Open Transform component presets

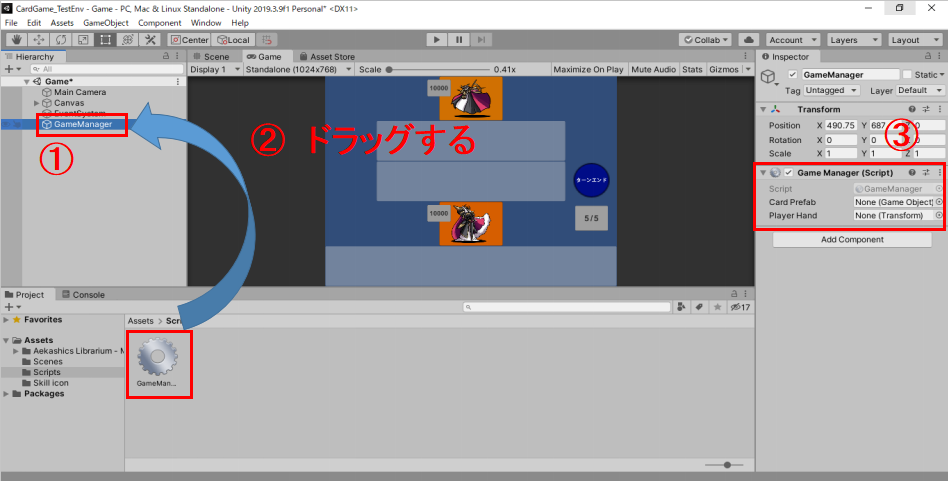pos(926,109)
